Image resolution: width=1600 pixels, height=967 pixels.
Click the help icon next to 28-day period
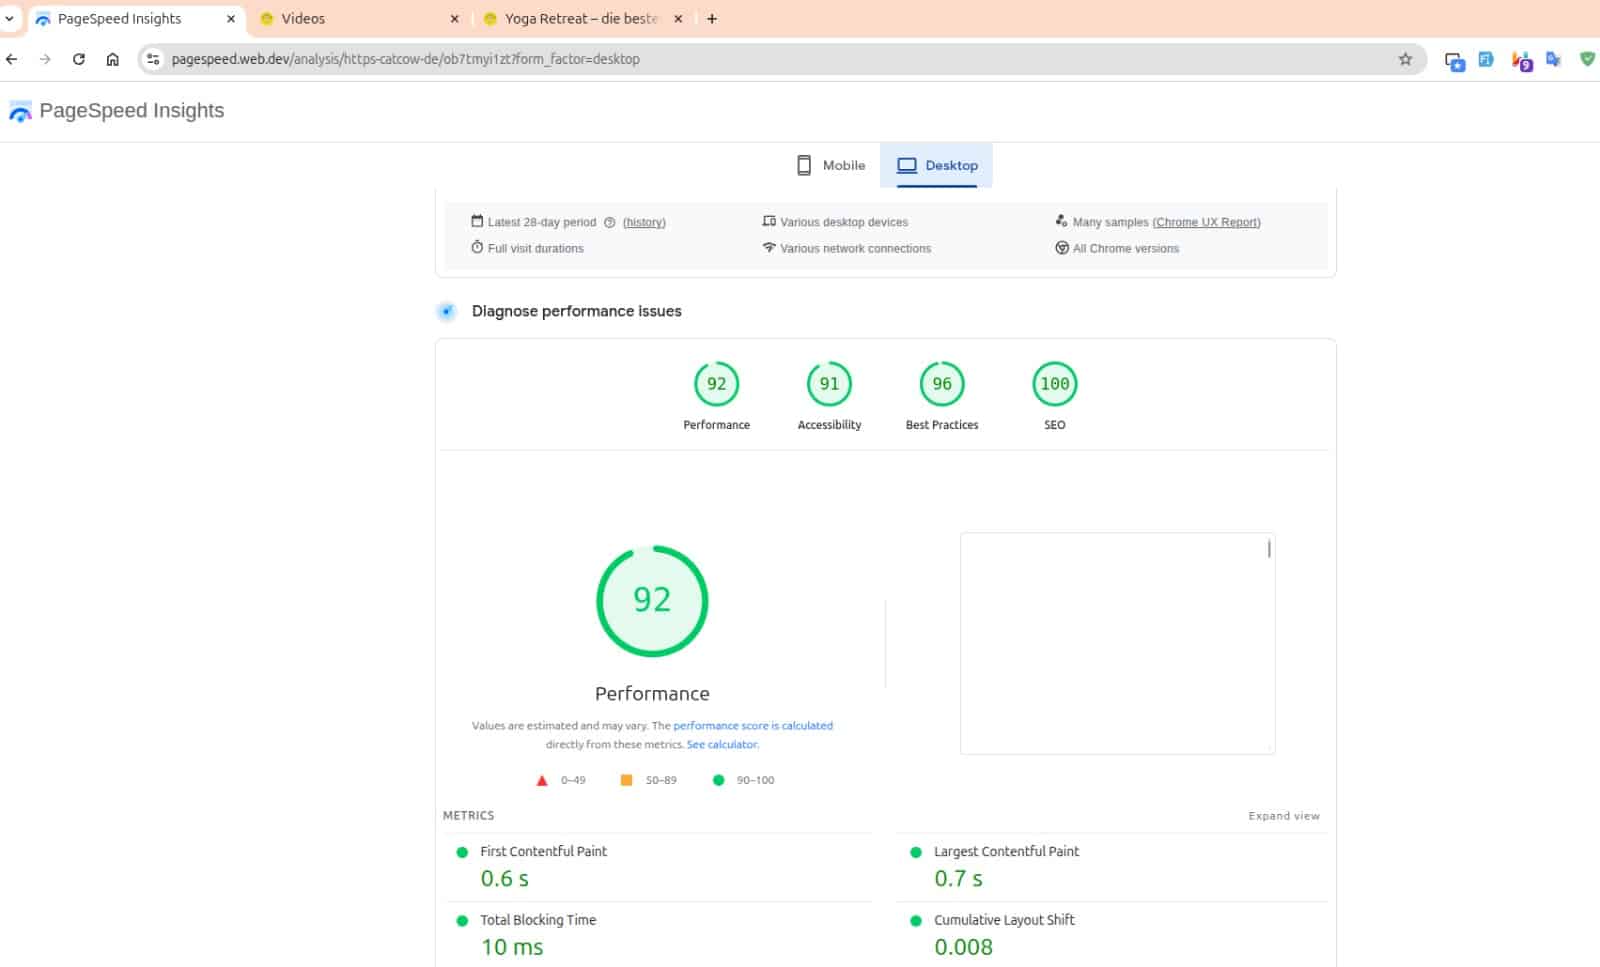[x=609, y=222]
